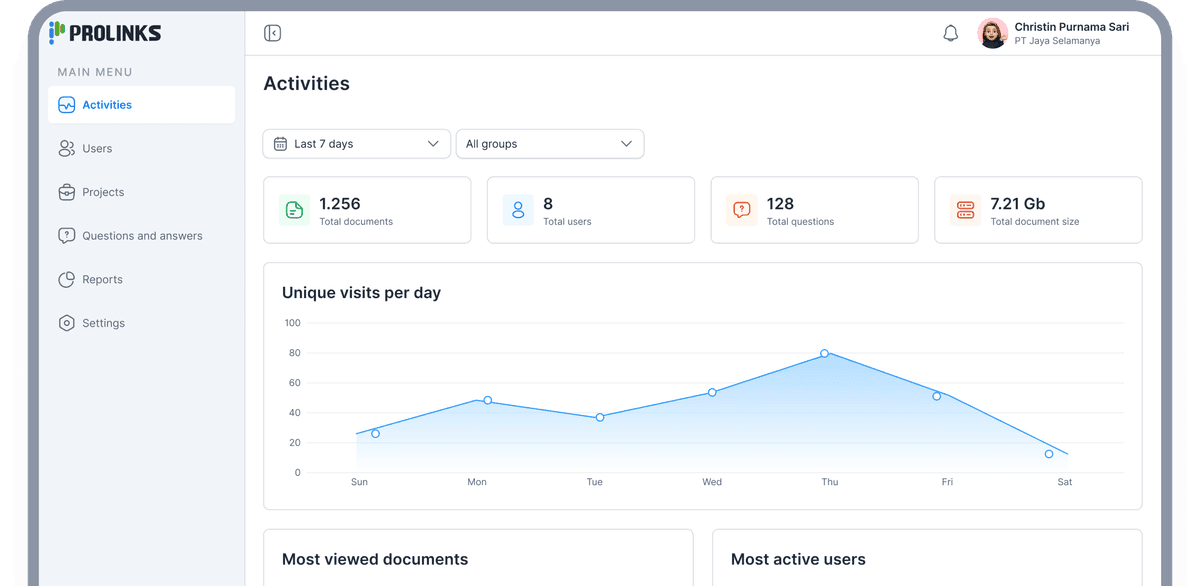Image resolution: width=1200 pixels, height=586 pixels.
Task: Click the Projects briefcase icon
Action: tap(67, 192)
